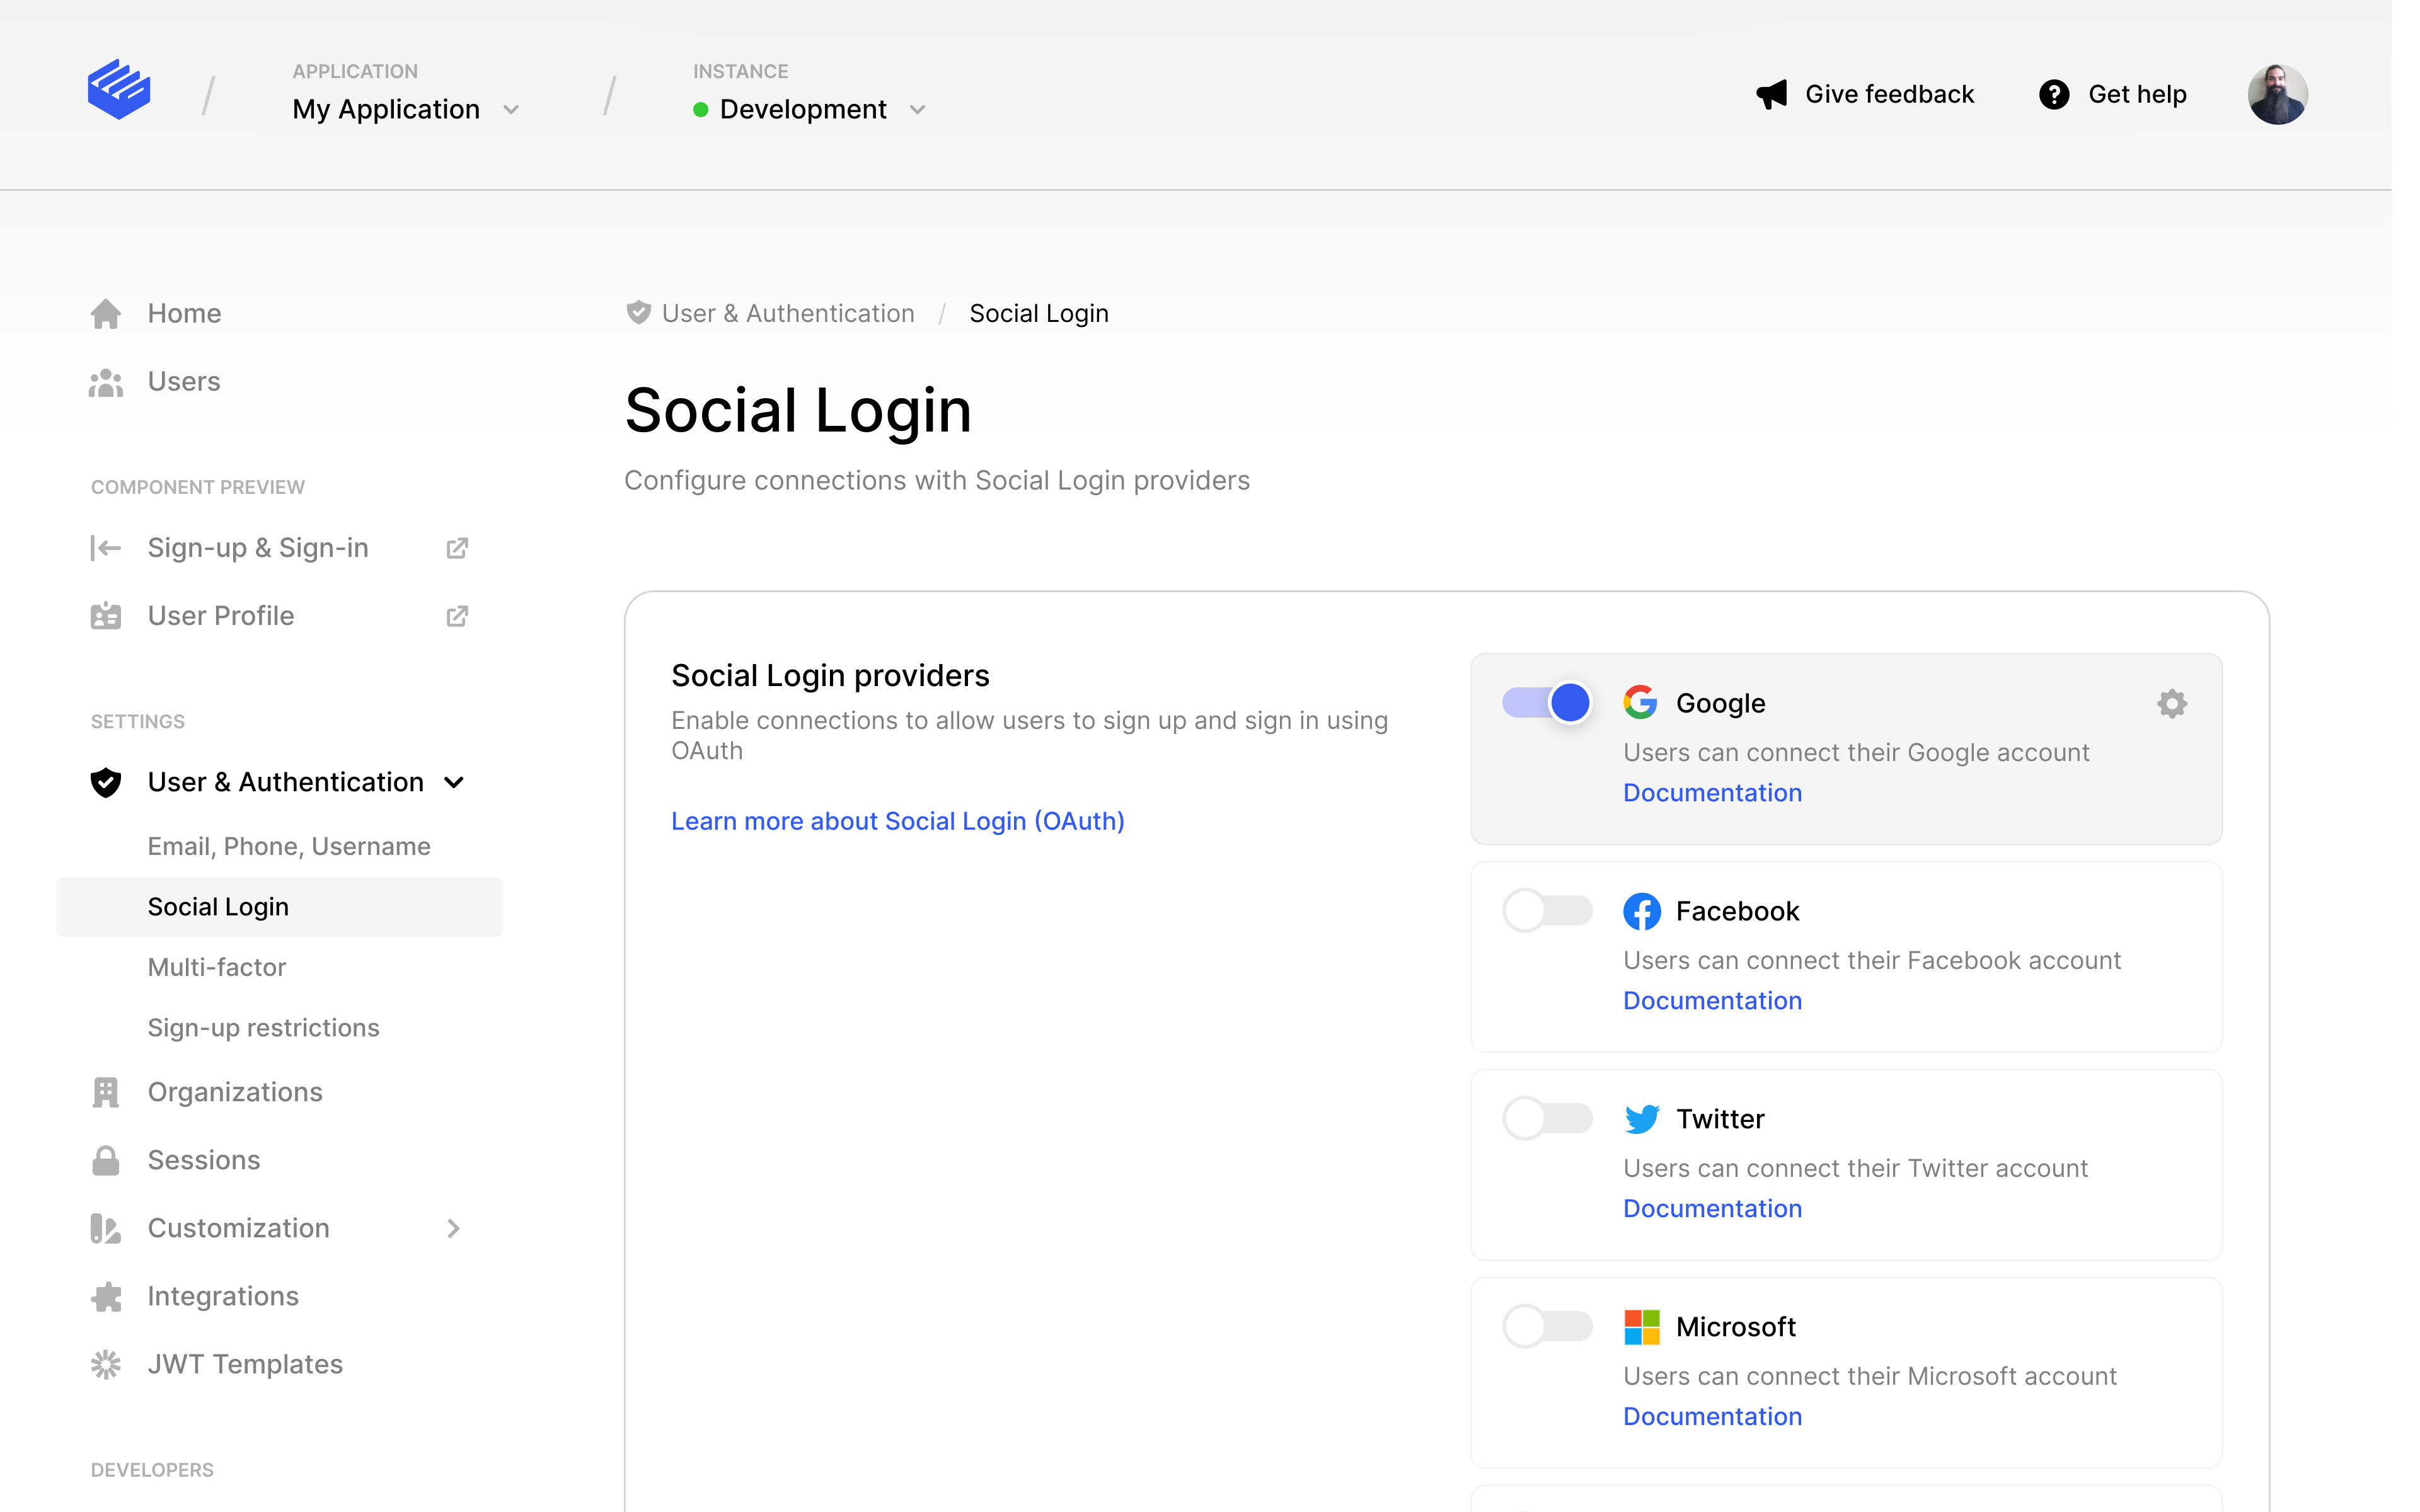Click the Sessions lock icon
2420x1512 pixels.
(x=106, y=1160)
